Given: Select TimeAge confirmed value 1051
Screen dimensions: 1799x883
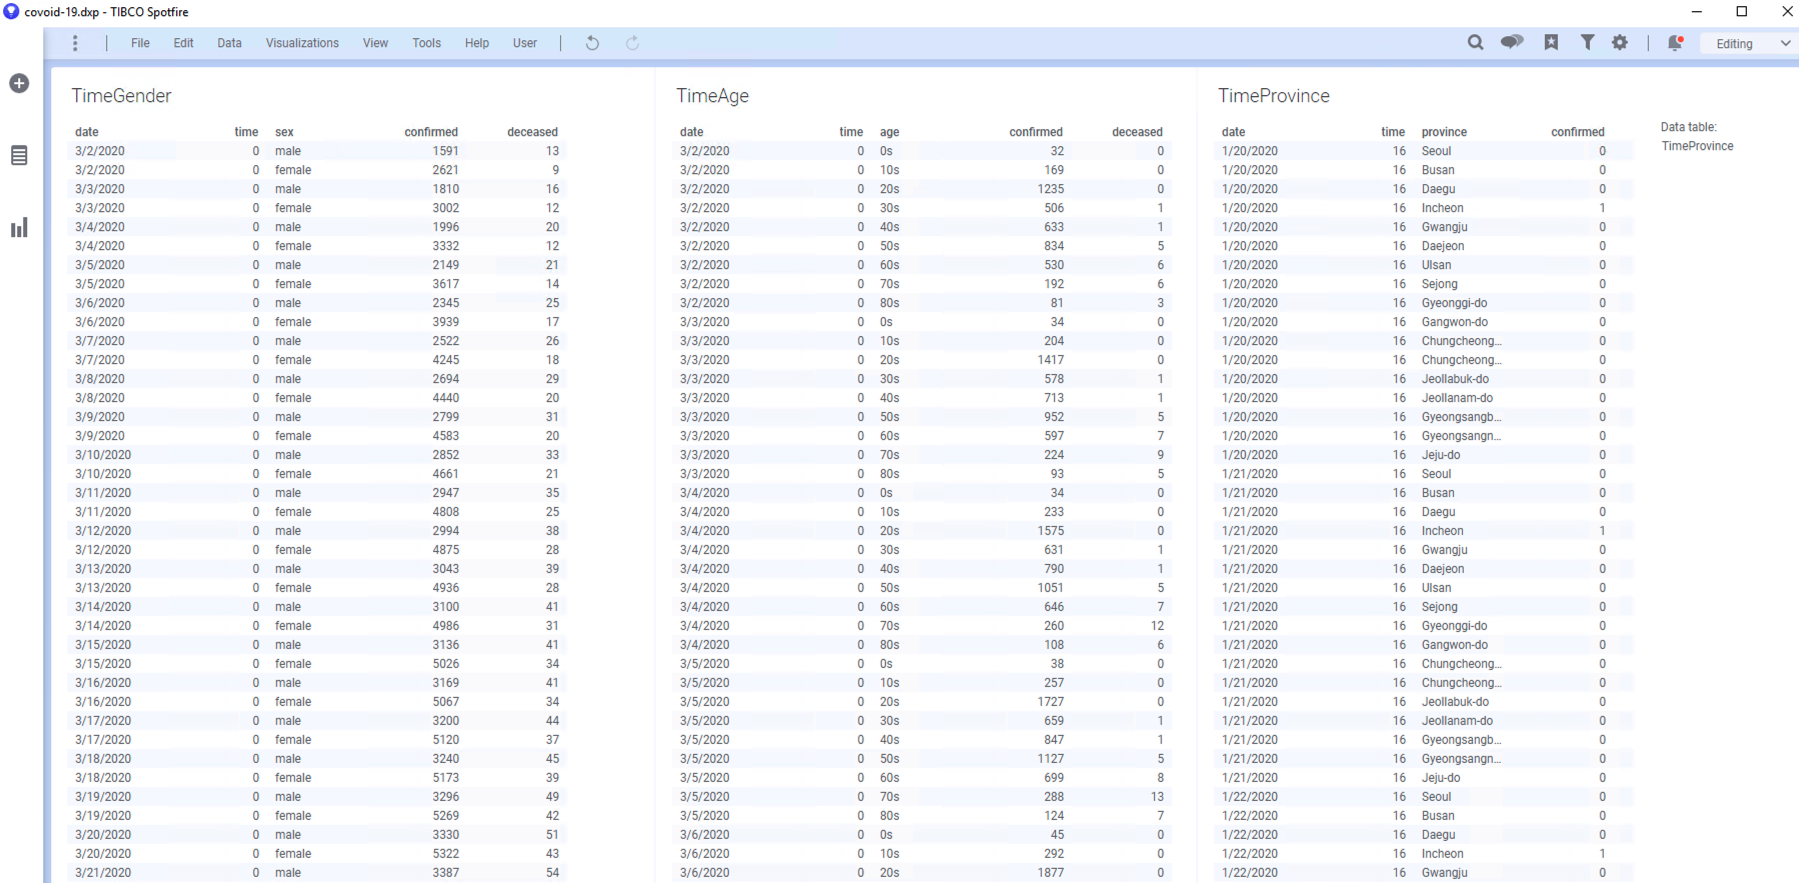Looking at the screenshot, I should coord(1050,588).
